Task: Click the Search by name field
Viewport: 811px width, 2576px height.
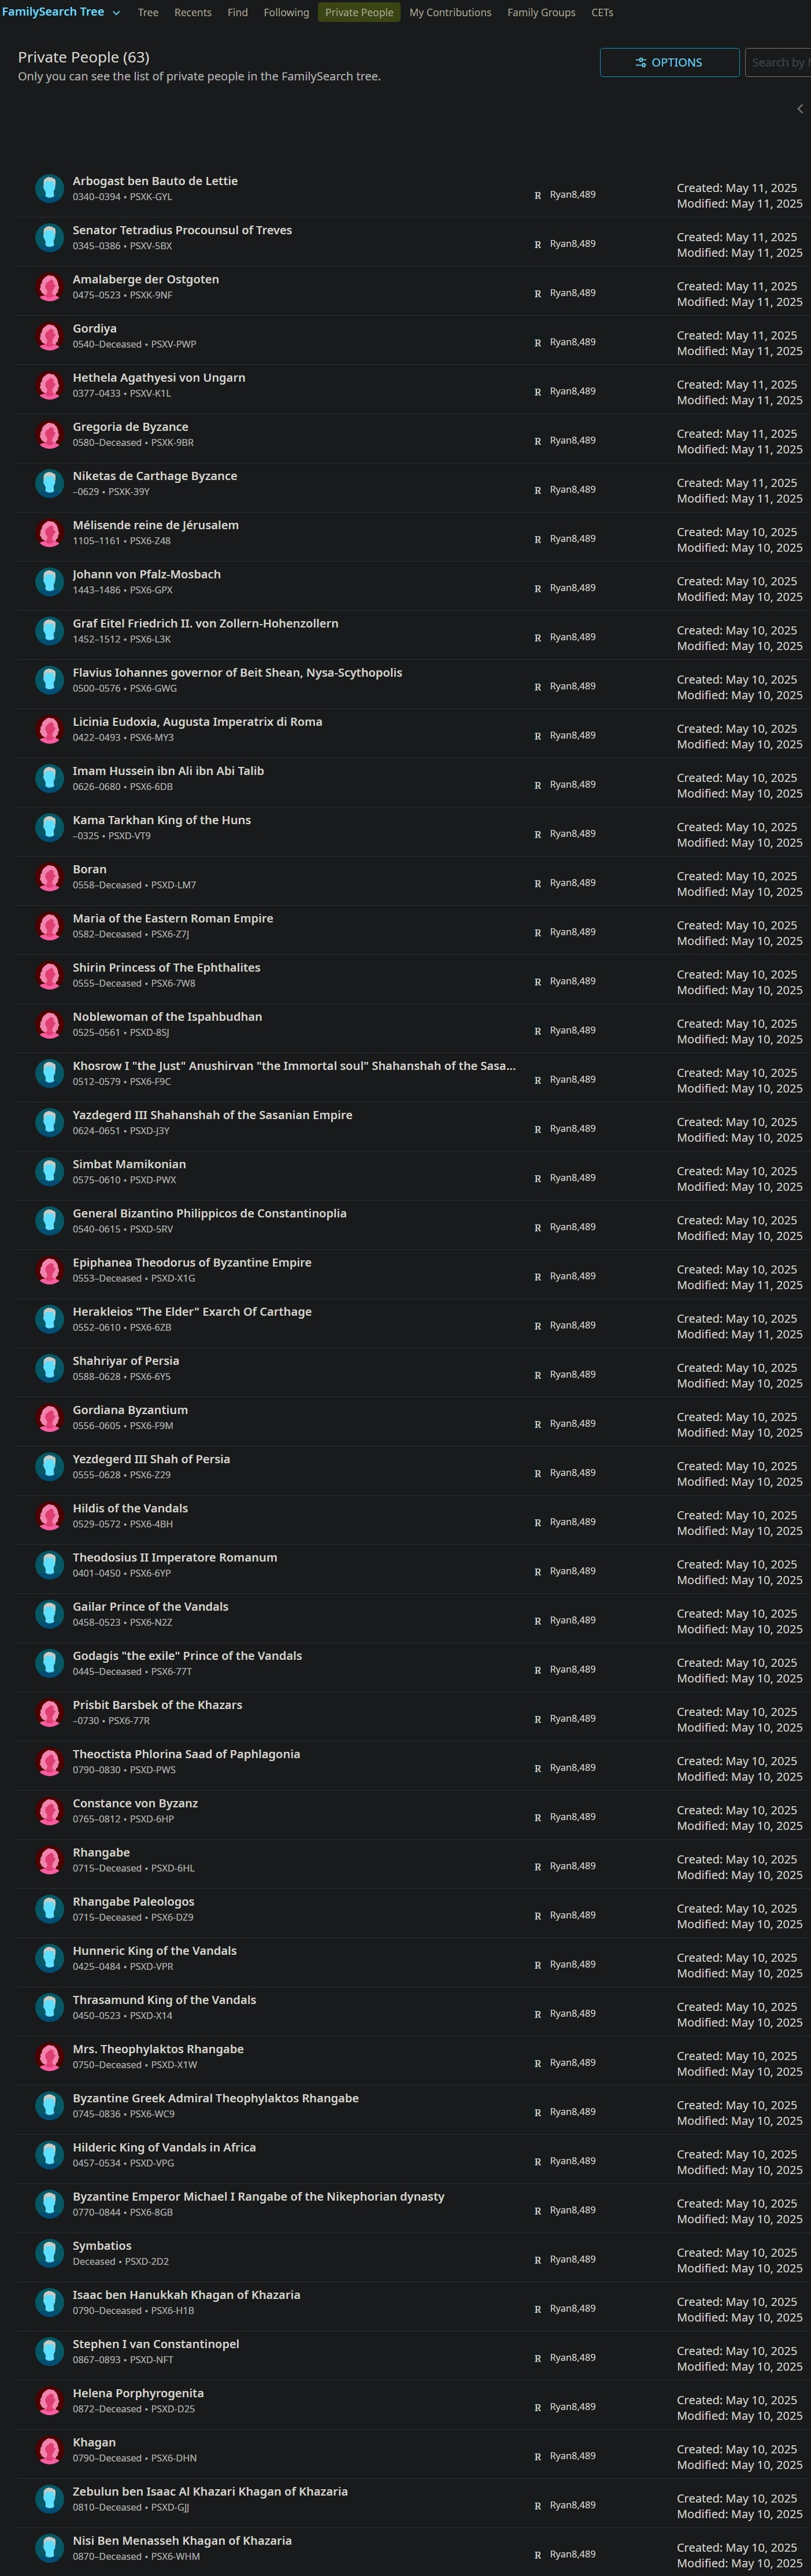Action: pos(778,62)
